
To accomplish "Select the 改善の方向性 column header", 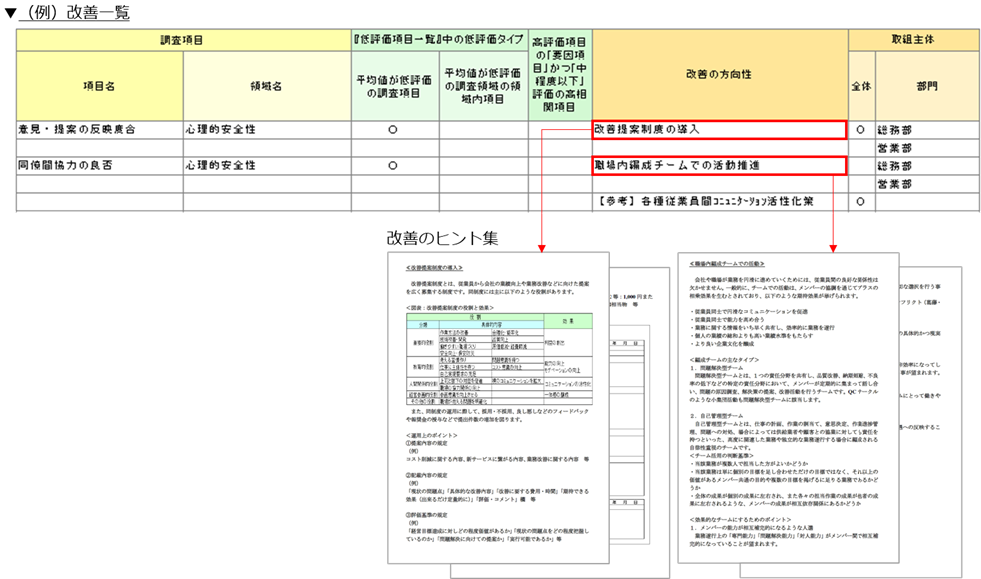I will (719, 75).
